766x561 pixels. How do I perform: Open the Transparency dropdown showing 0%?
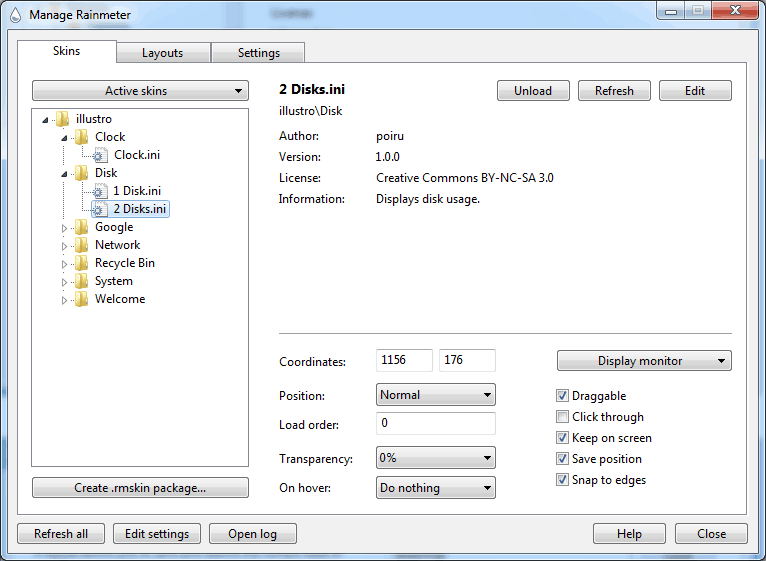pos(435,458)
